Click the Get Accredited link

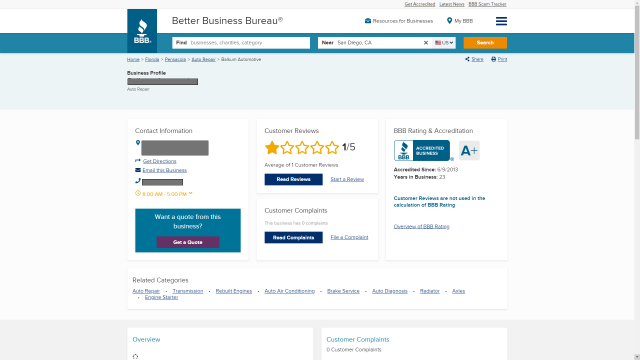tap(420, 4)
